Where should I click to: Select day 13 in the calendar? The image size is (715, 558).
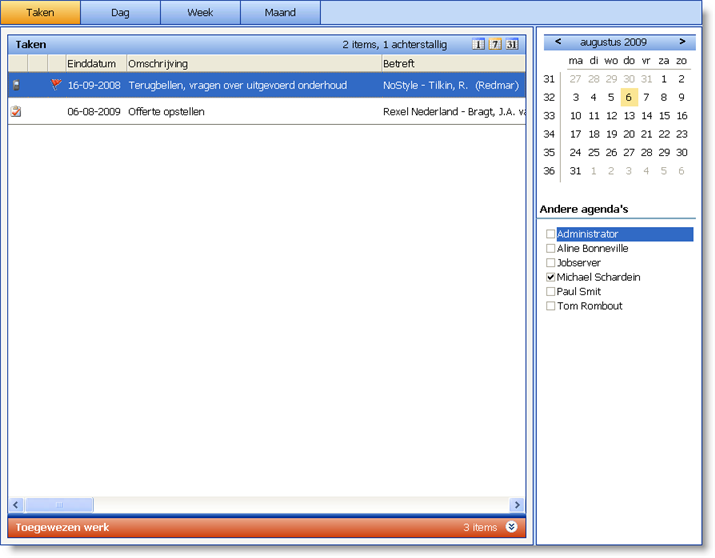629,116
